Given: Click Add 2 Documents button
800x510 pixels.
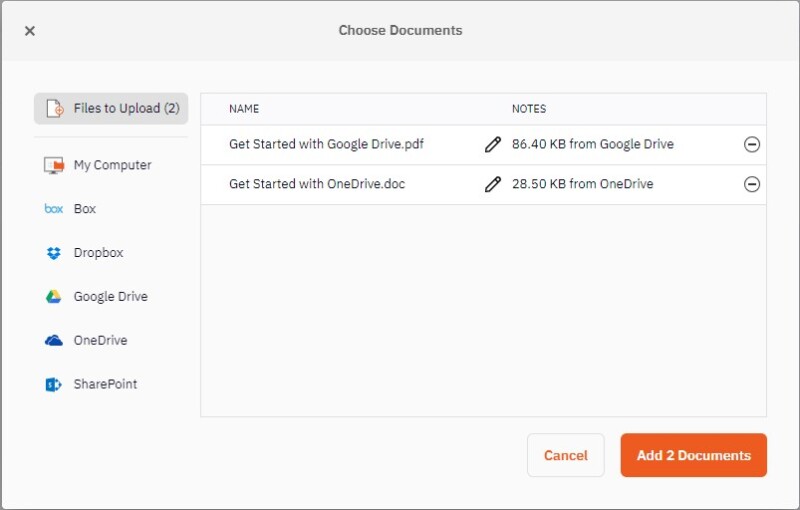Looking at the screenshot, I should [x=693, y=455].
